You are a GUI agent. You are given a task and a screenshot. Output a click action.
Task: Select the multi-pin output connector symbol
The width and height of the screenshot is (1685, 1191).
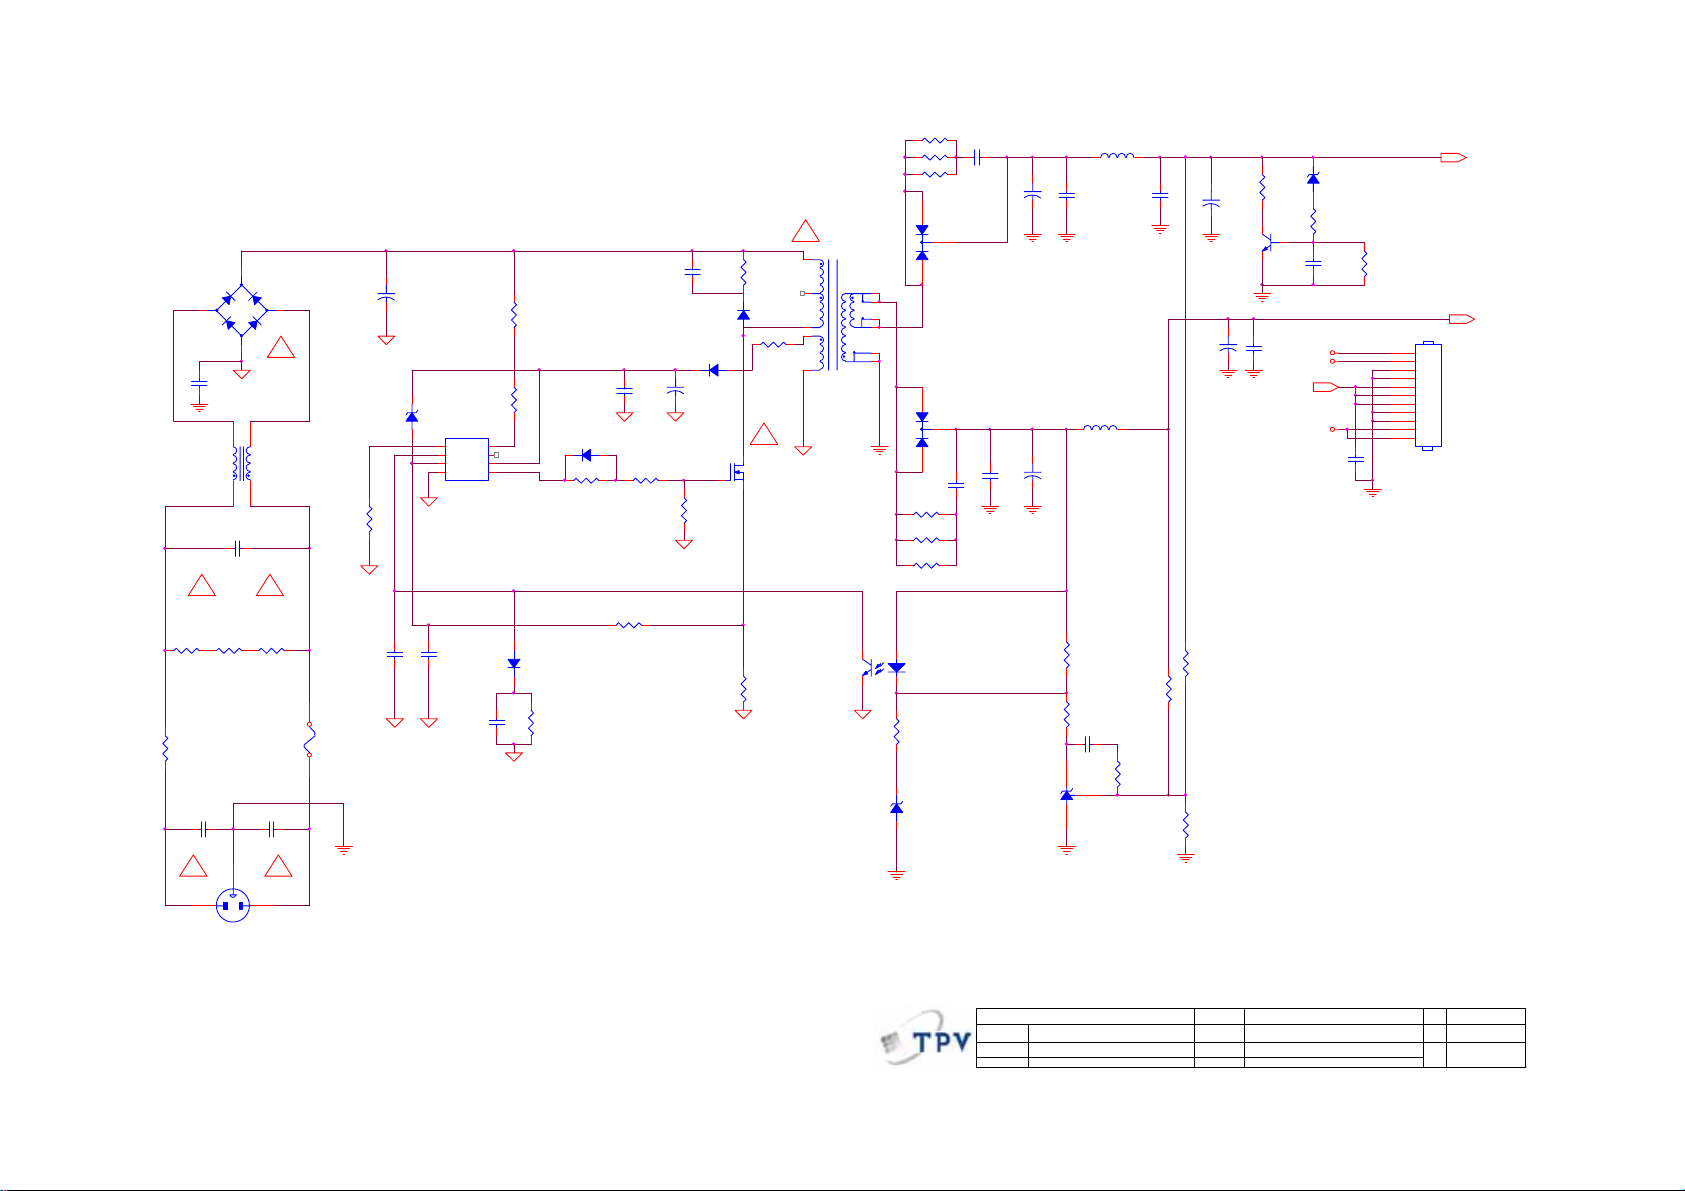1428,396
